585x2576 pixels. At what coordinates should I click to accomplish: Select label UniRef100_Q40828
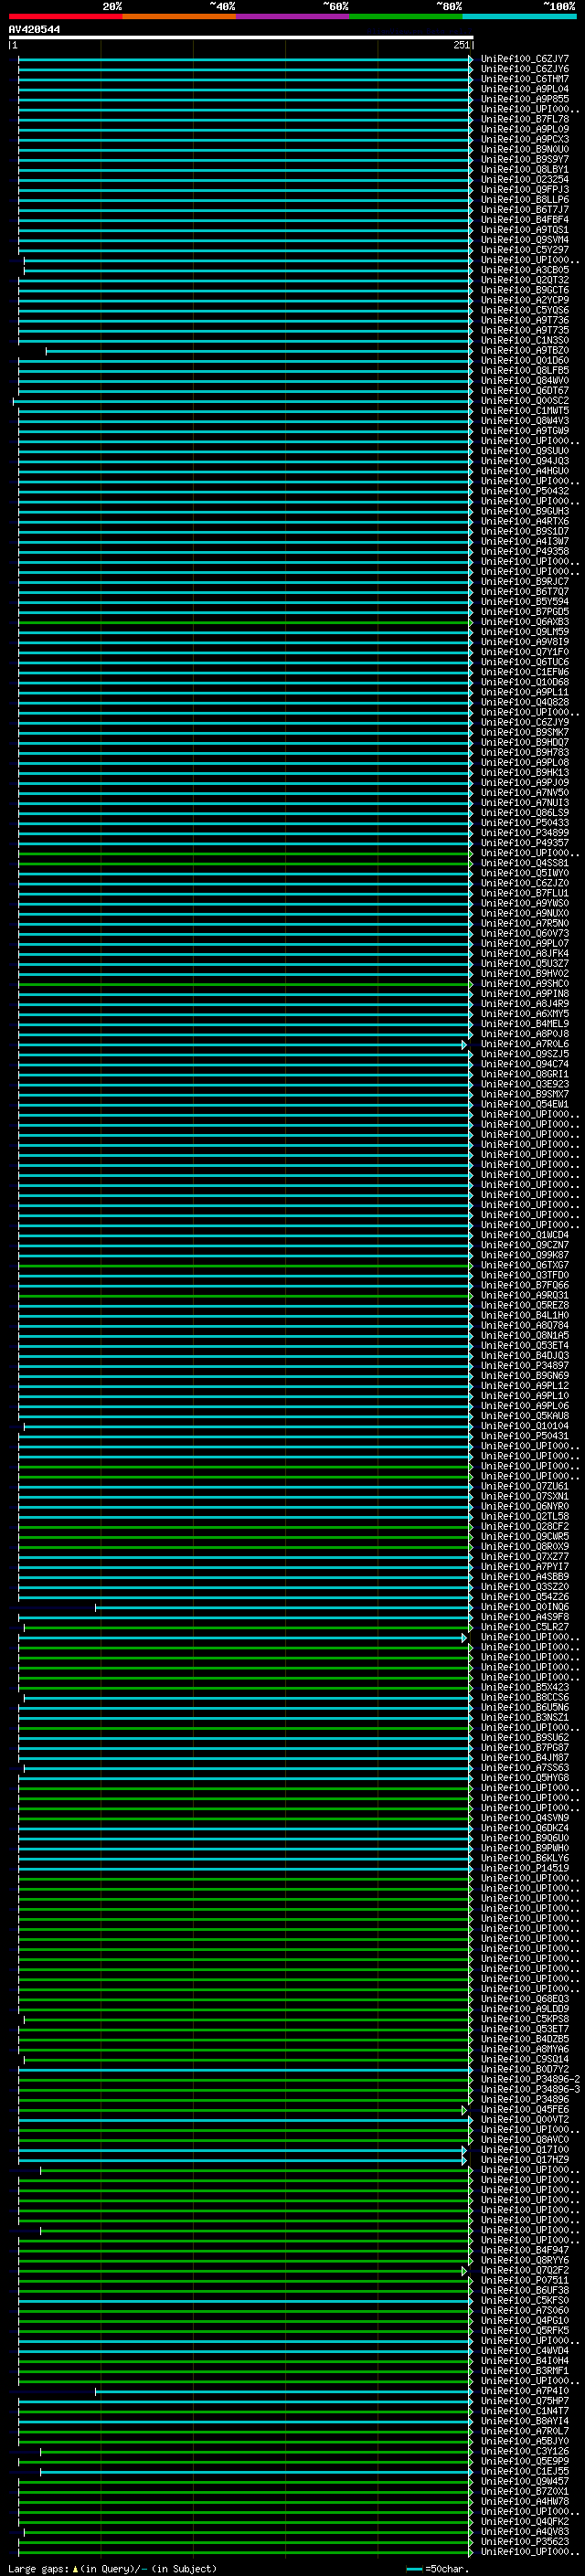pos(525,702)
